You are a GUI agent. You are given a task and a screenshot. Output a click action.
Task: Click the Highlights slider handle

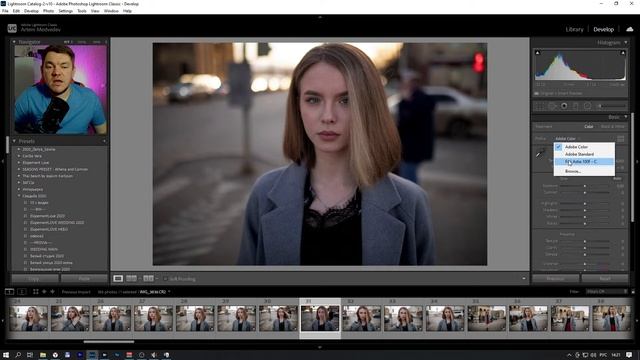[584, 203]
